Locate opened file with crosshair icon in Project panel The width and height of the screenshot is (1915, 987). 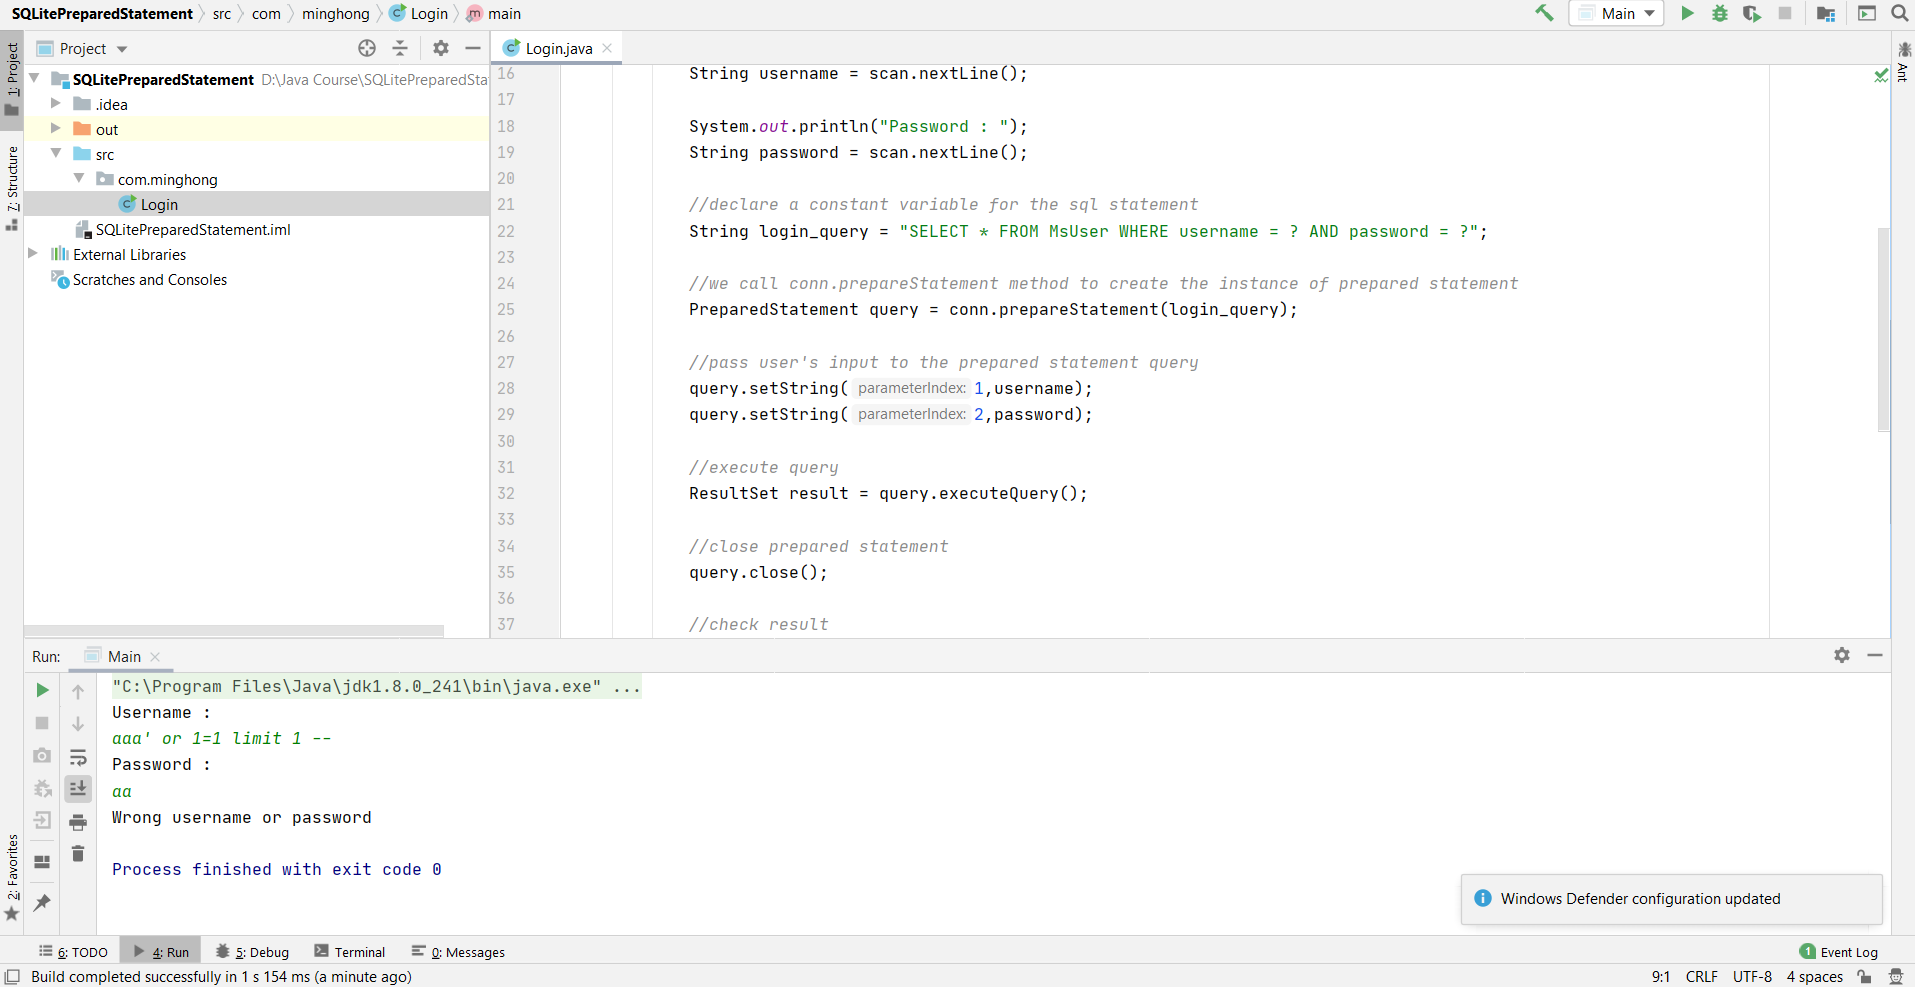pyautogui.click(x=367, y=48)
